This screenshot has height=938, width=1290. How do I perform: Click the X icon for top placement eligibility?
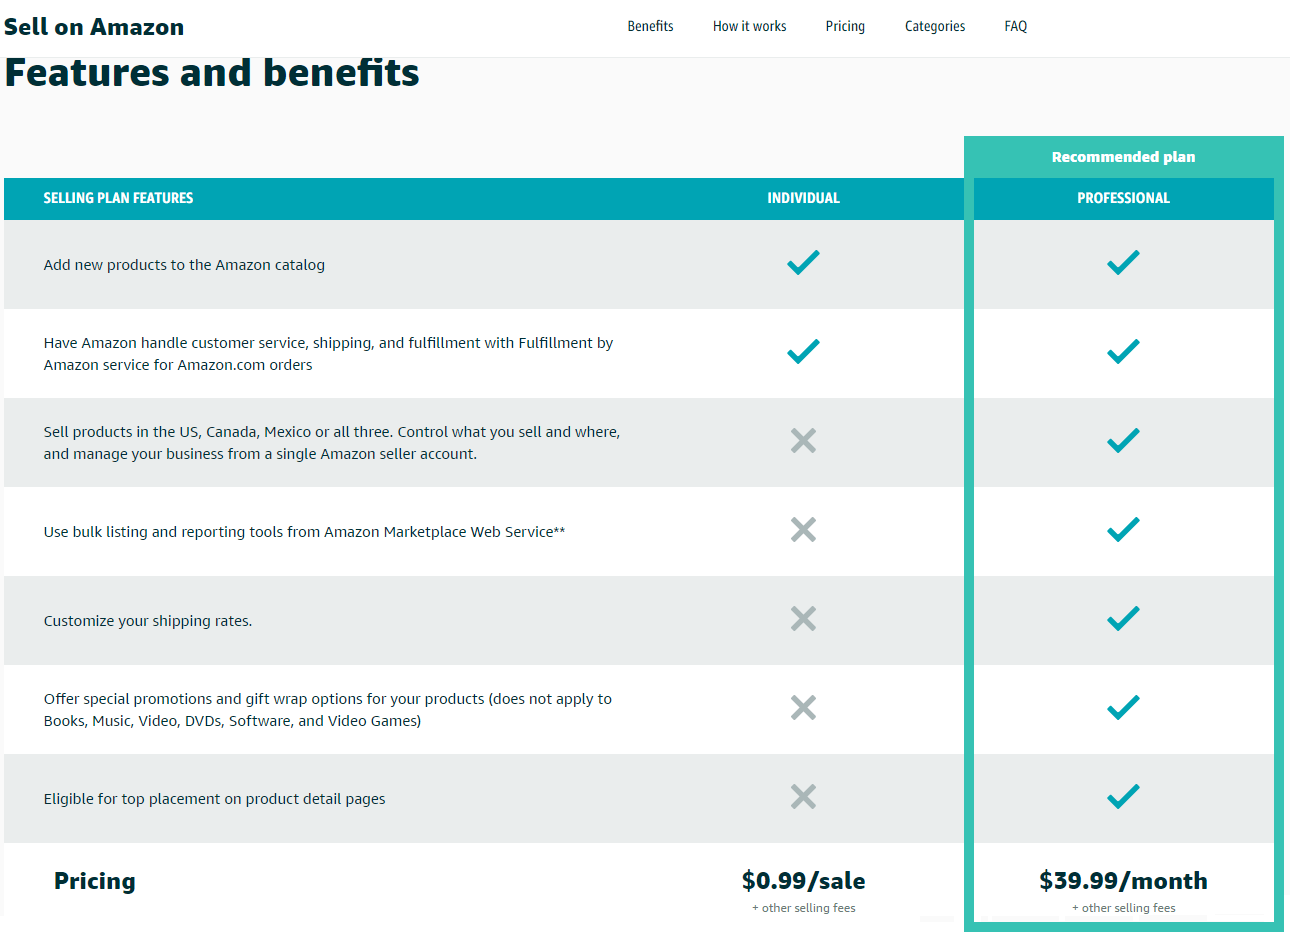pos(803,797)
